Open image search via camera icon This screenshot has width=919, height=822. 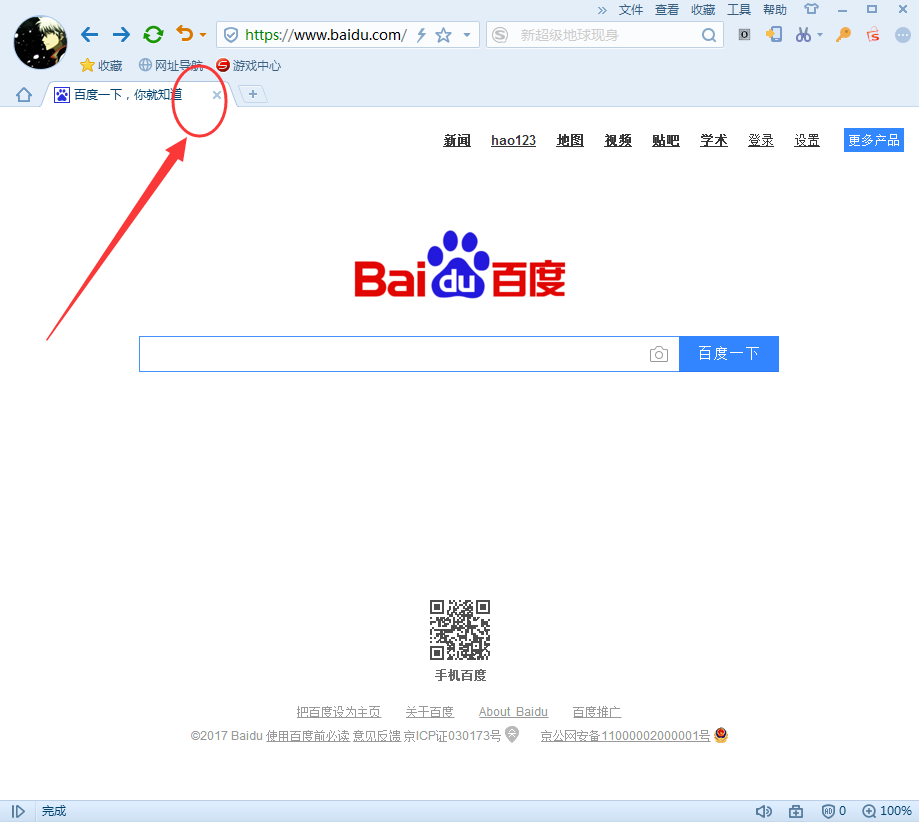pos(659,354)
